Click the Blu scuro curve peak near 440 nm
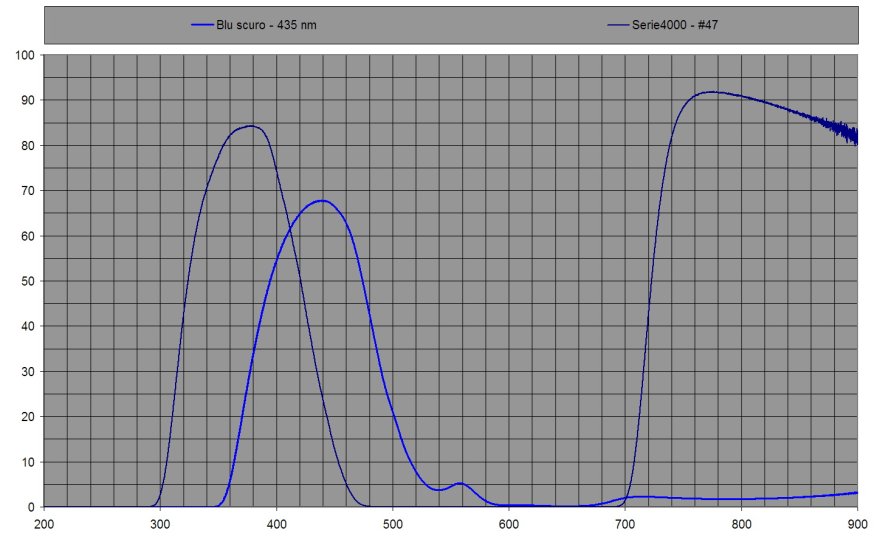Screen dimensions: 880x545 click(322, 200)
